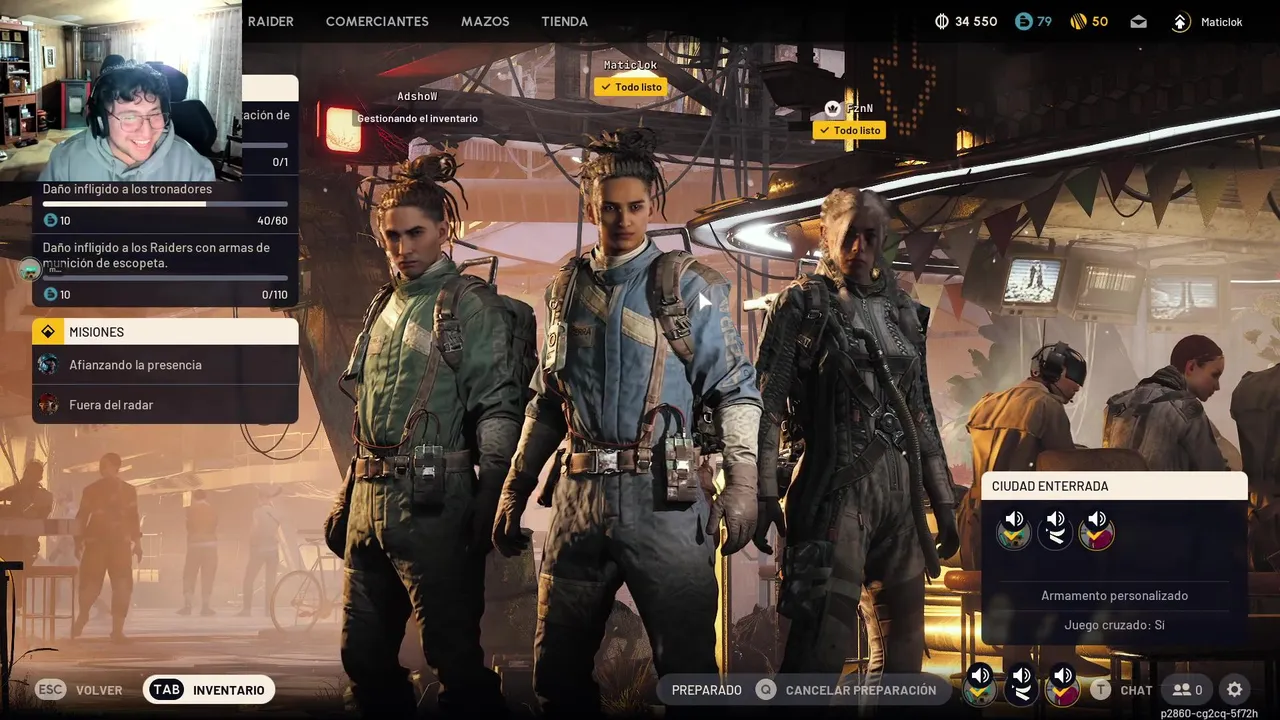Open the Afianzando la presencia mission
The width and height of the screenshot is (1280, 720).
click(165, 365)
